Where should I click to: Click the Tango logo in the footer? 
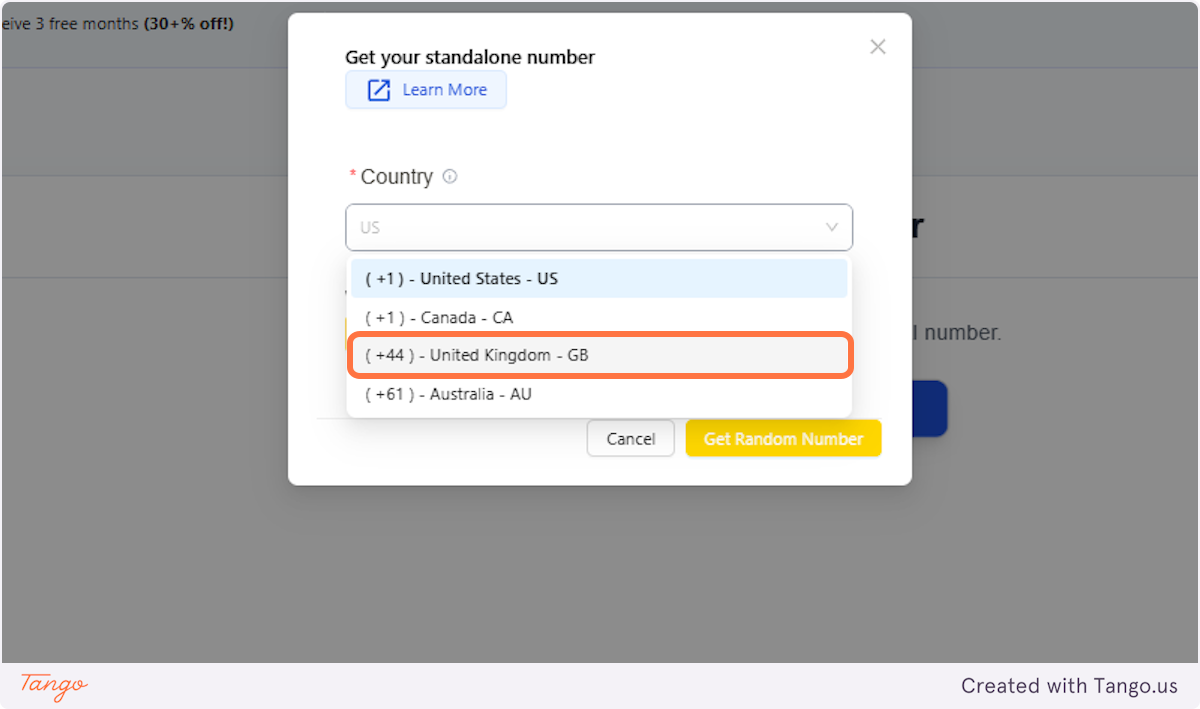point(50,687)
